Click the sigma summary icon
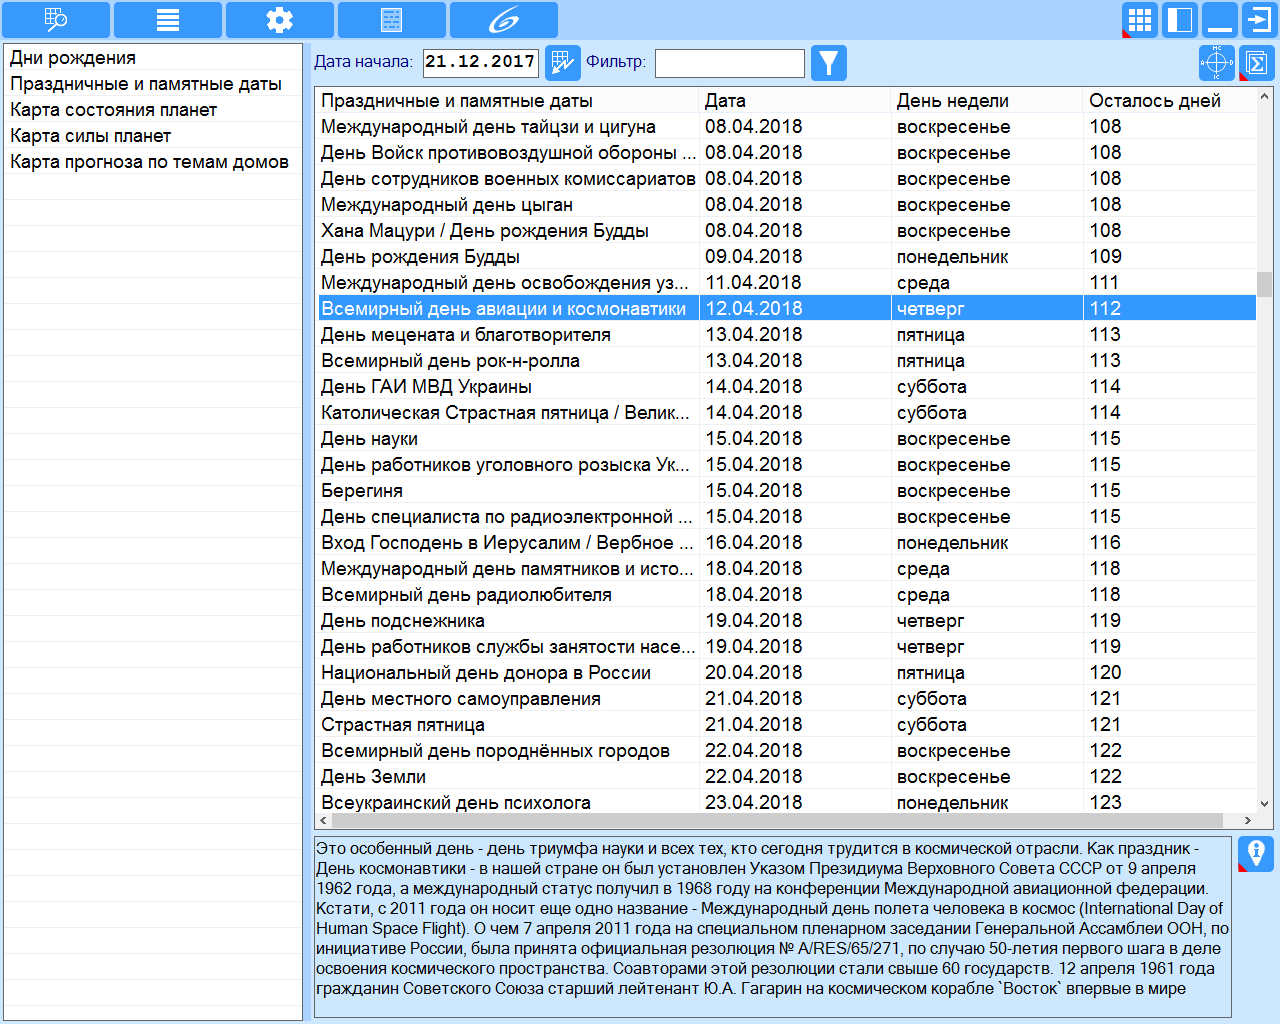 [x=1257, y=63]
